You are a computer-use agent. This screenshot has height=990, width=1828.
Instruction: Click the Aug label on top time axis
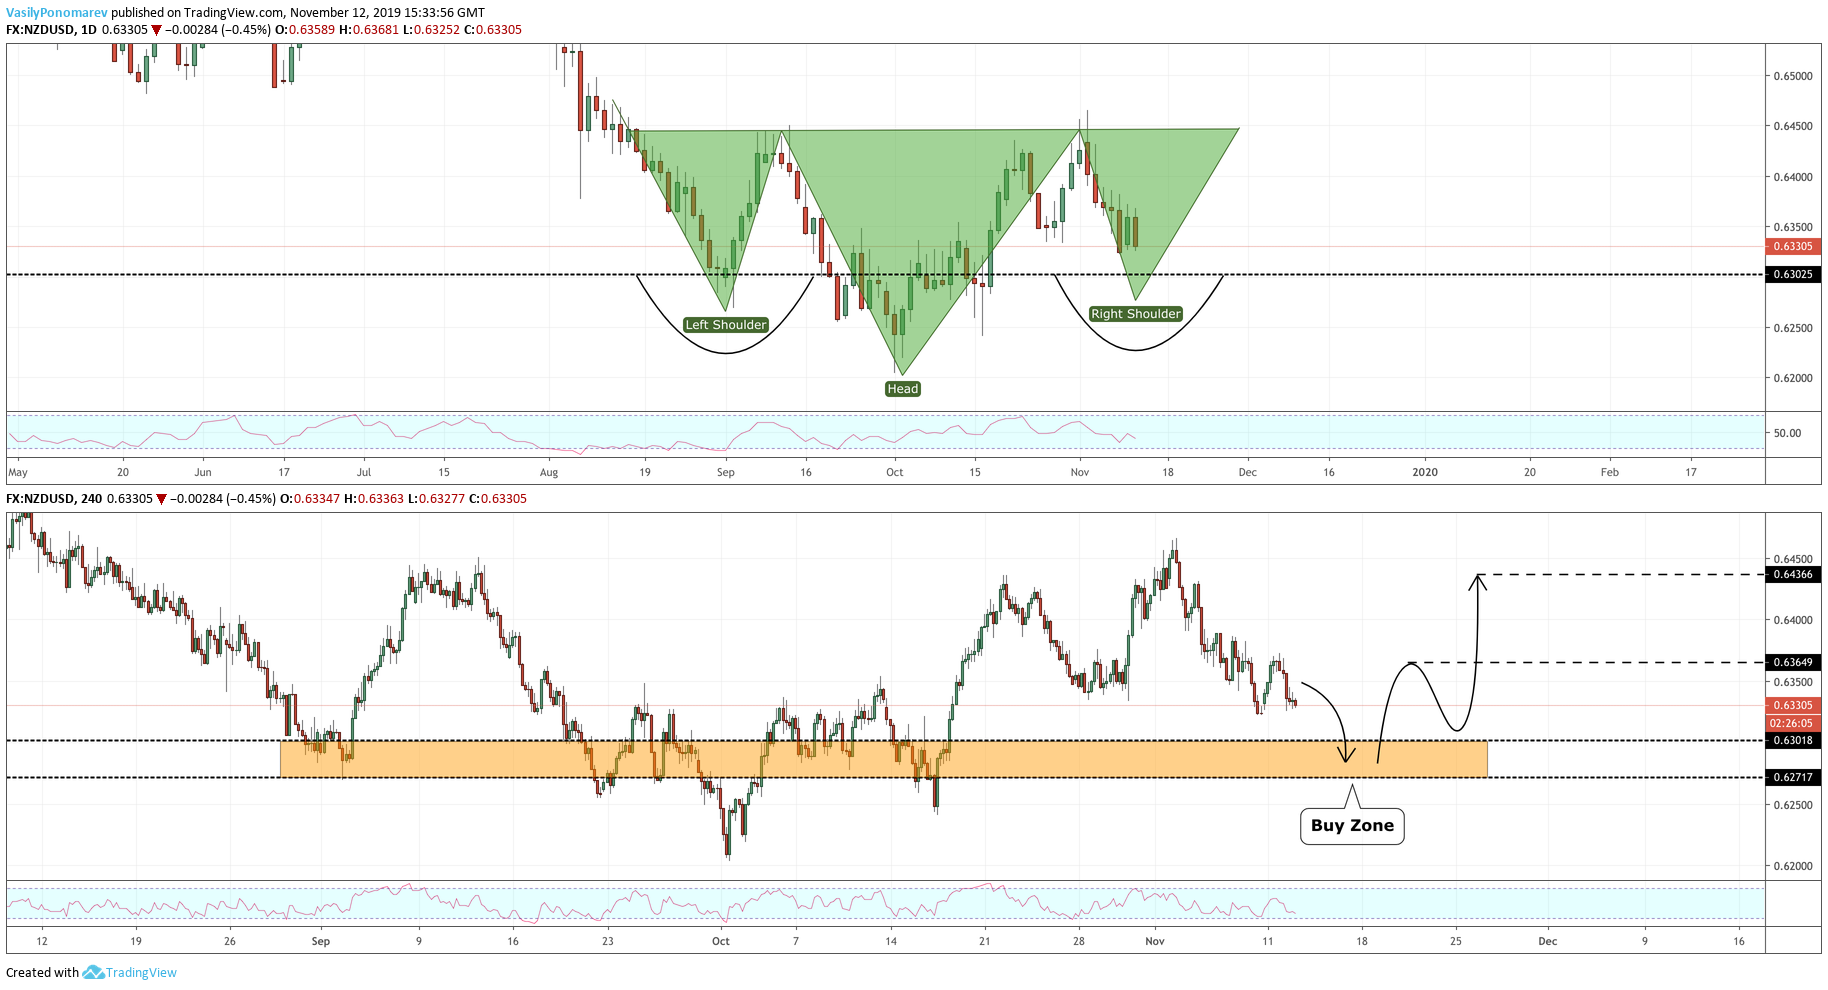click(549, 472)
